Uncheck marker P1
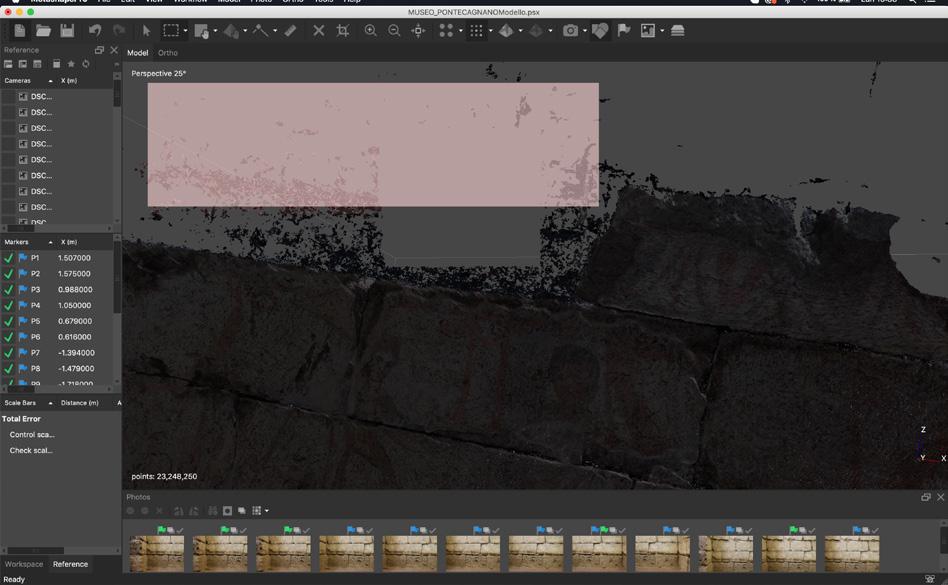The image size is (948, 585). tap(8, 258)
